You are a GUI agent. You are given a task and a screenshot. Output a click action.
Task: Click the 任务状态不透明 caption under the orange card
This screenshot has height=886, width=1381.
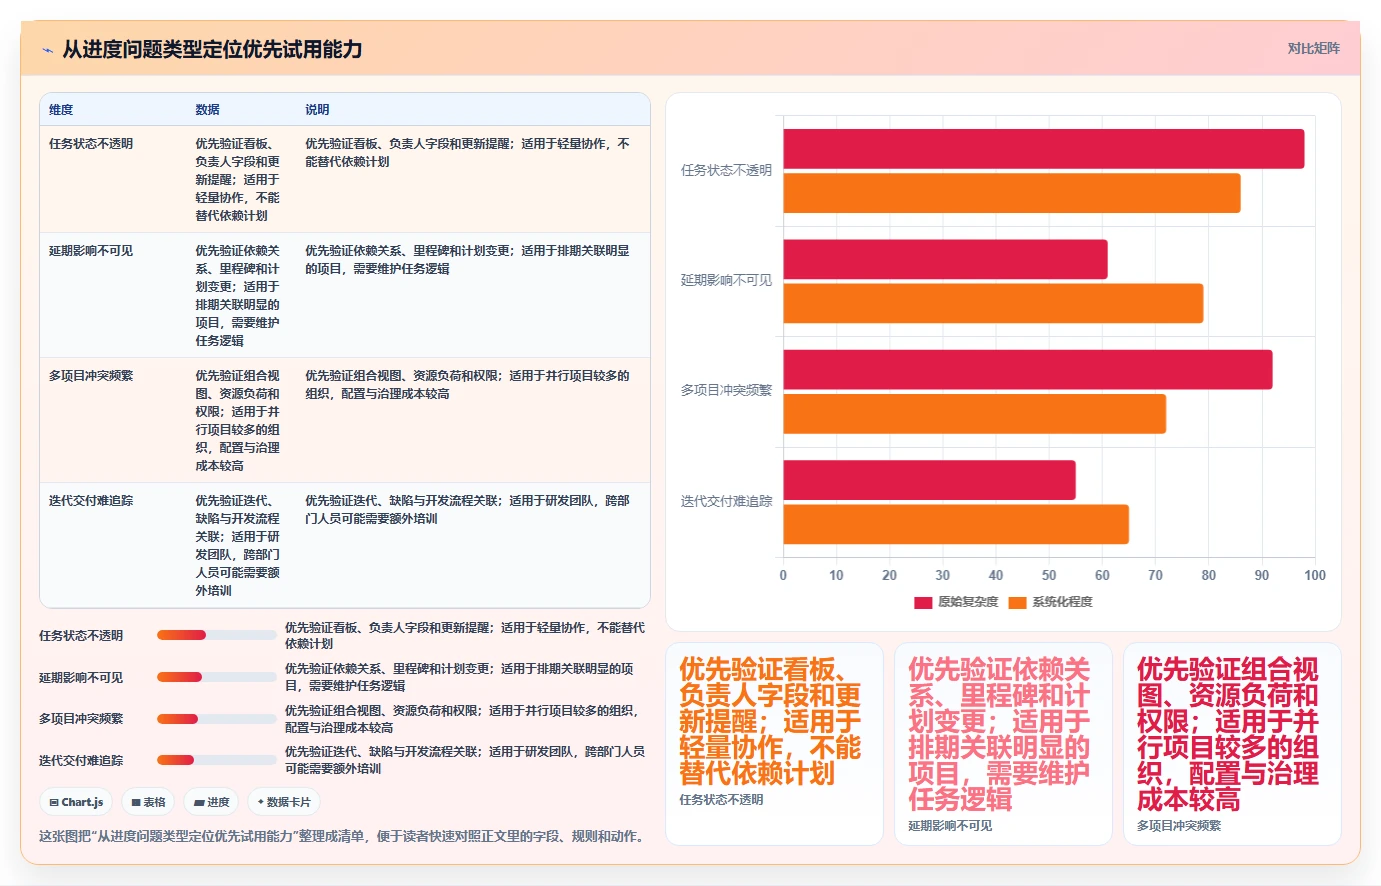(721, 800)
